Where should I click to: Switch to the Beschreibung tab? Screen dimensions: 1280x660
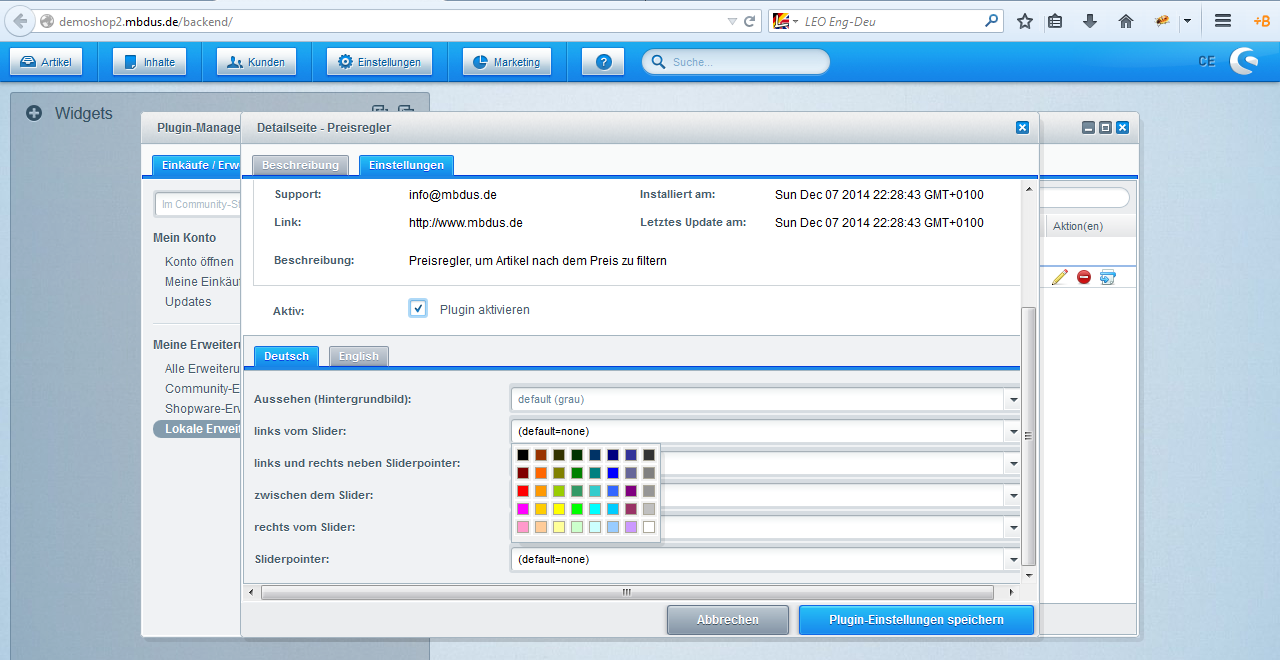[x=301, y=165]
